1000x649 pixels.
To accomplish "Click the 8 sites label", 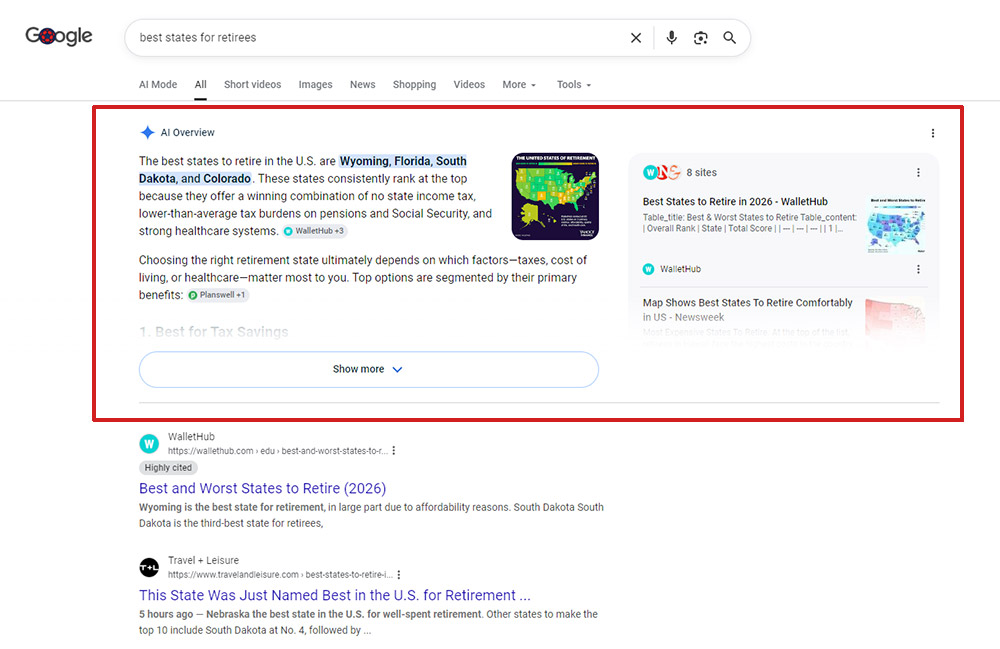I will pos(702,173).
